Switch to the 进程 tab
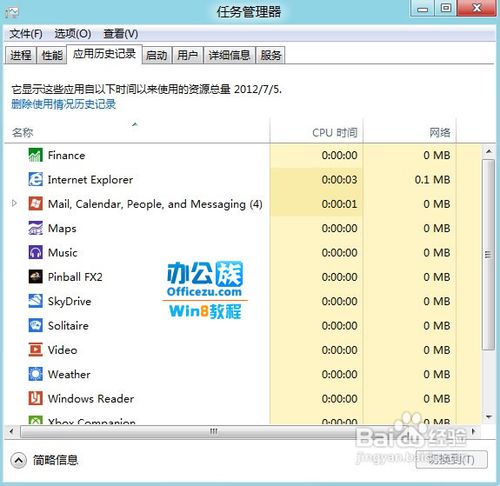Screen dimensions: 500x486 21,55
